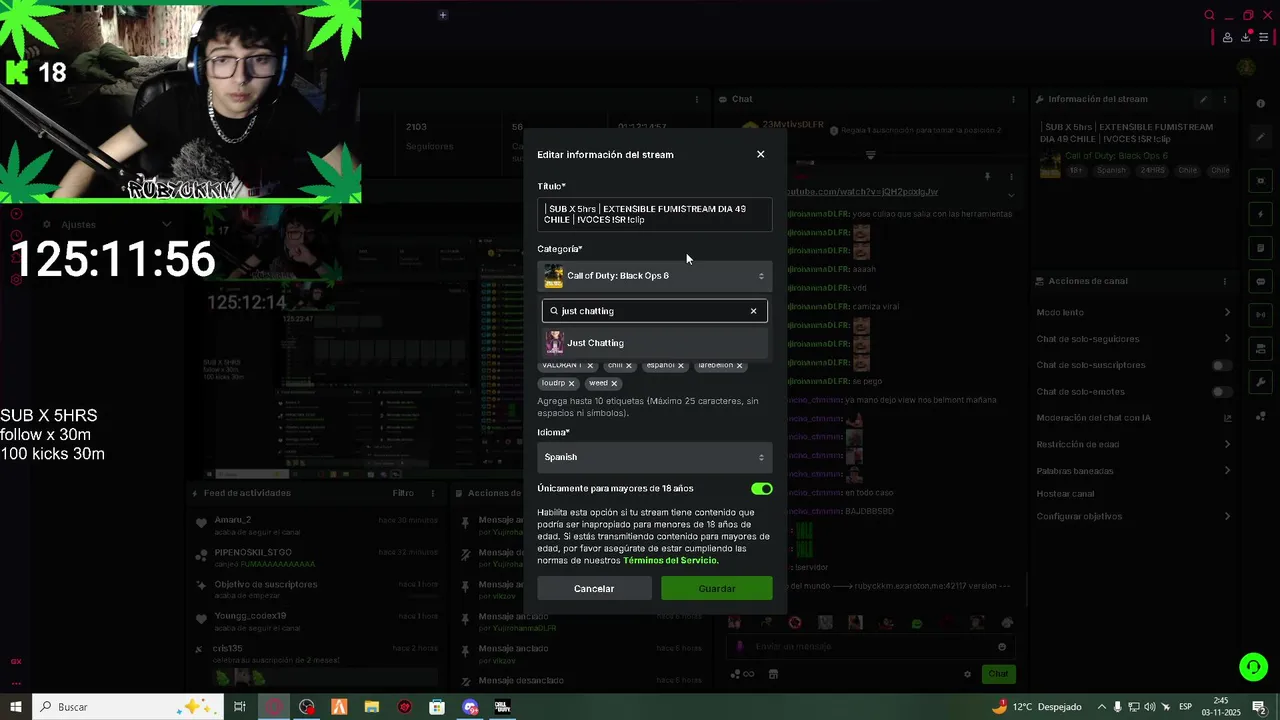Image resolution: width=1280 pixels, height=720 pixels.
Task: Select the Amaru_2 follow activity entry
Action: tap(316, 524)
